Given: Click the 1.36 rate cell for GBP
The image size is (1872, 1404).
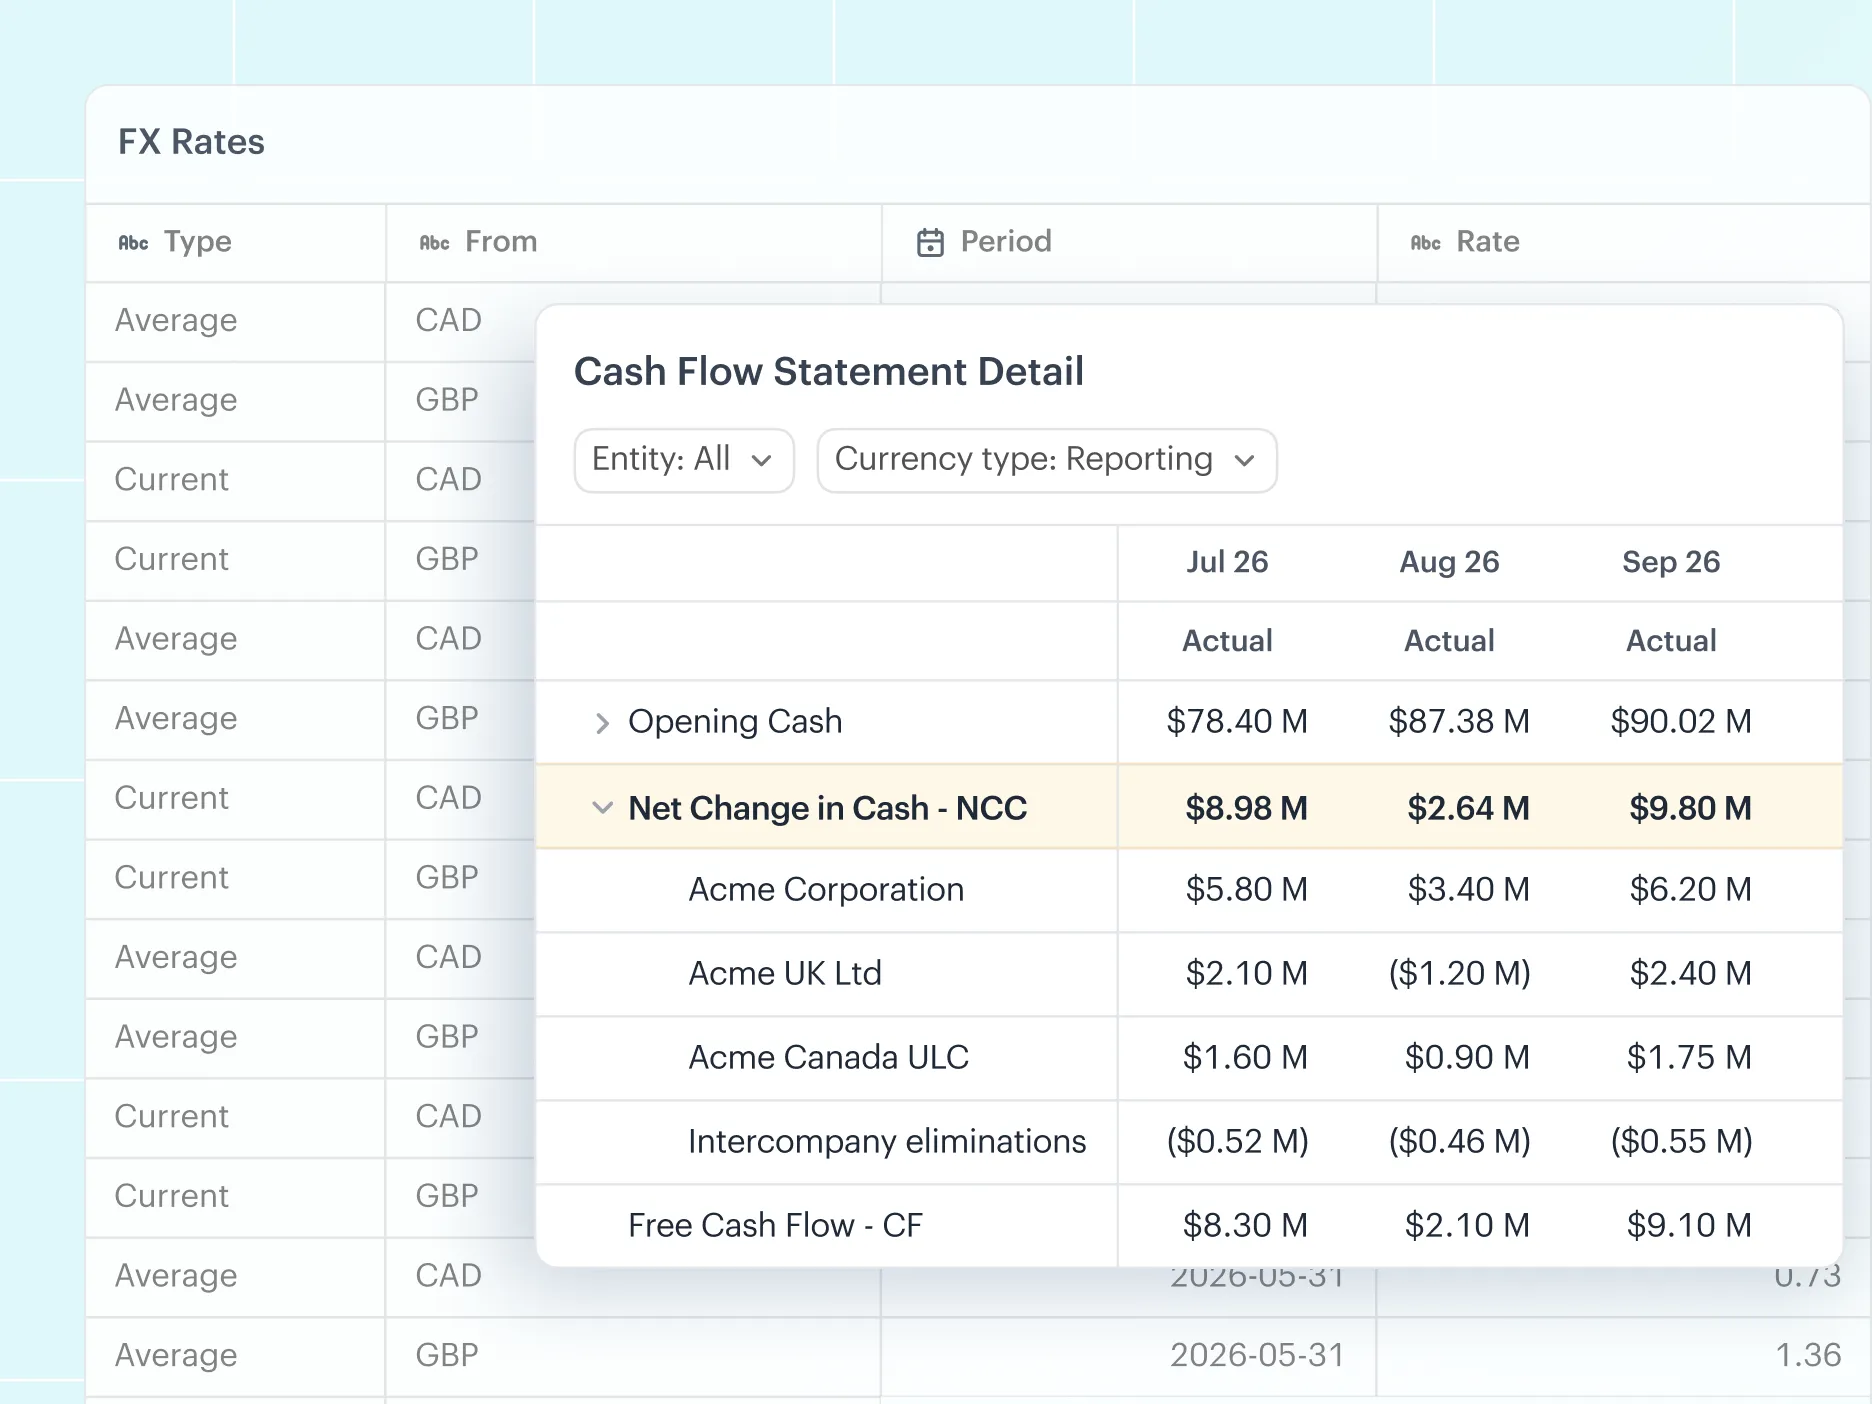Looking at the screenshot, I should point(1807,1355).
